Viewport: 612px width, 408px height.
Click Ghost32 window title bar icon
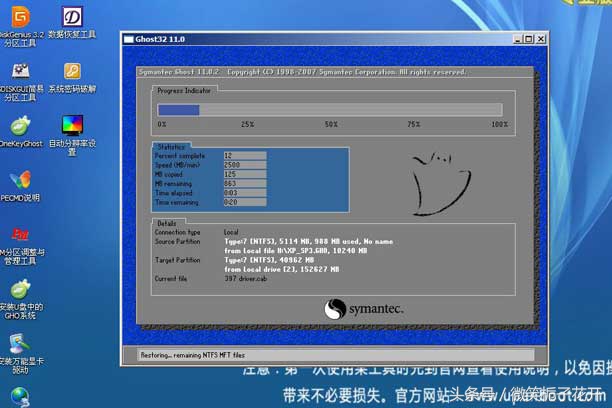(x=128, y=39)
